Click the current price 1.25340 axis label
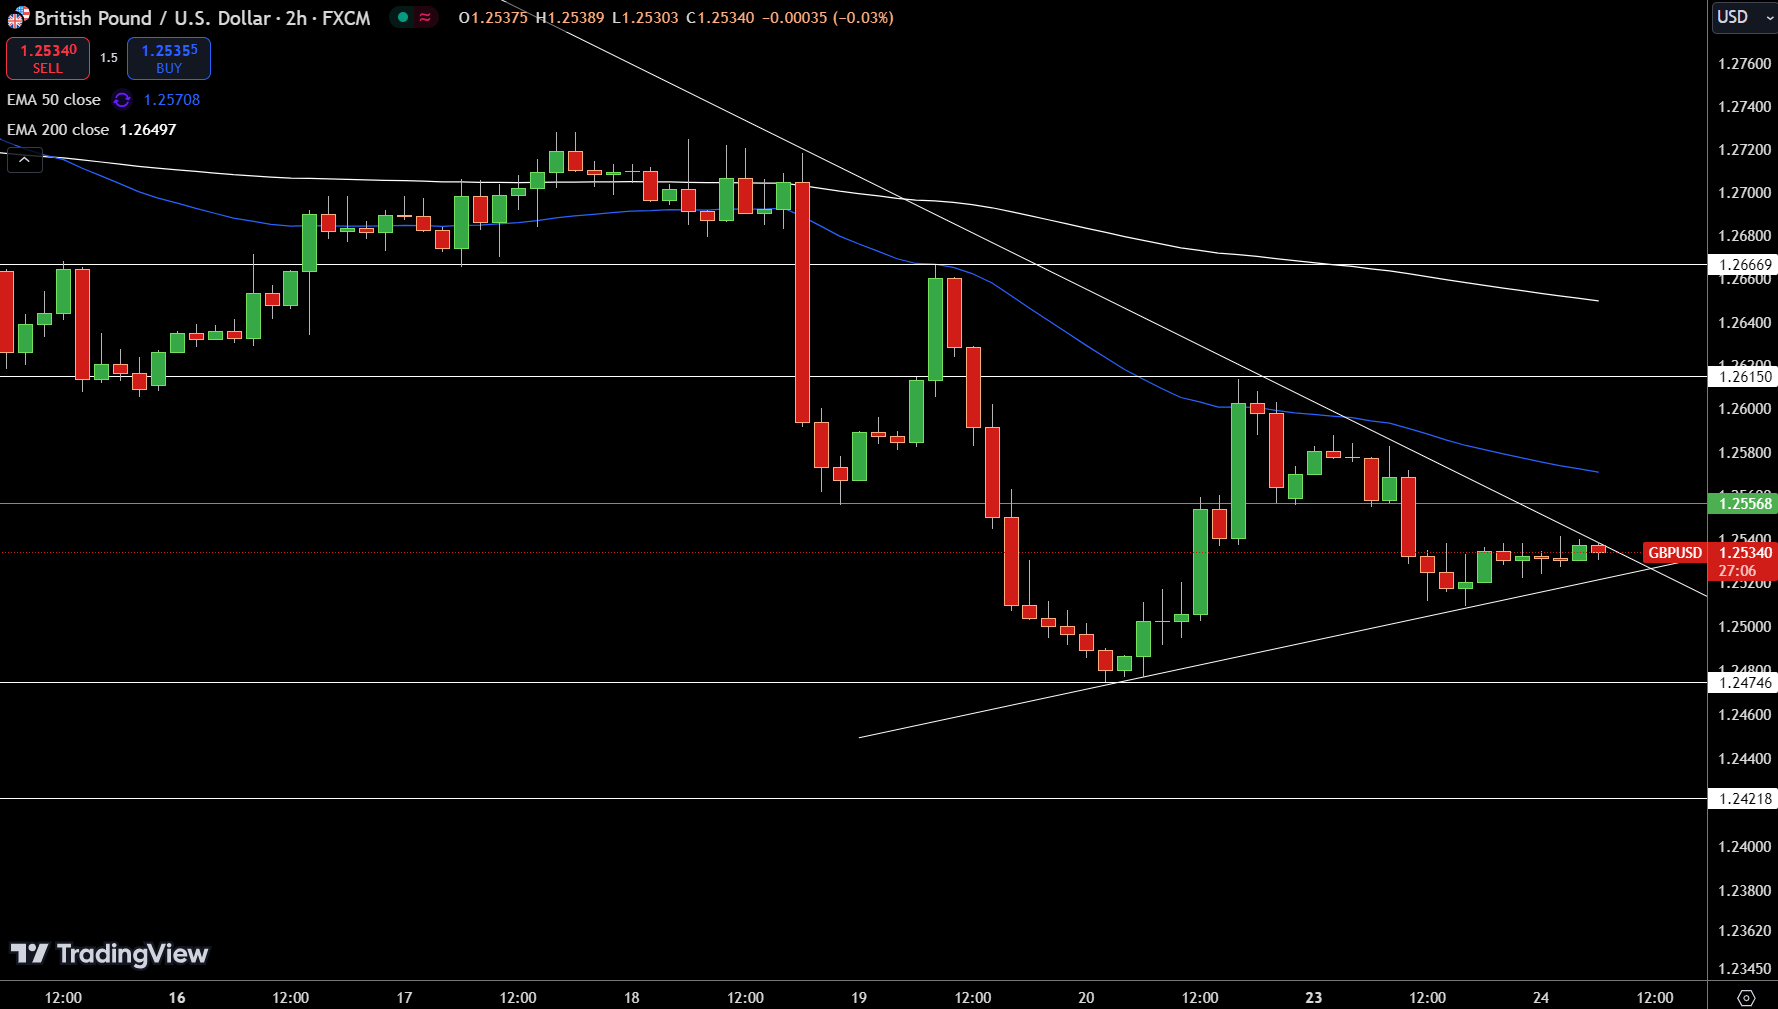 [1744, 553]
